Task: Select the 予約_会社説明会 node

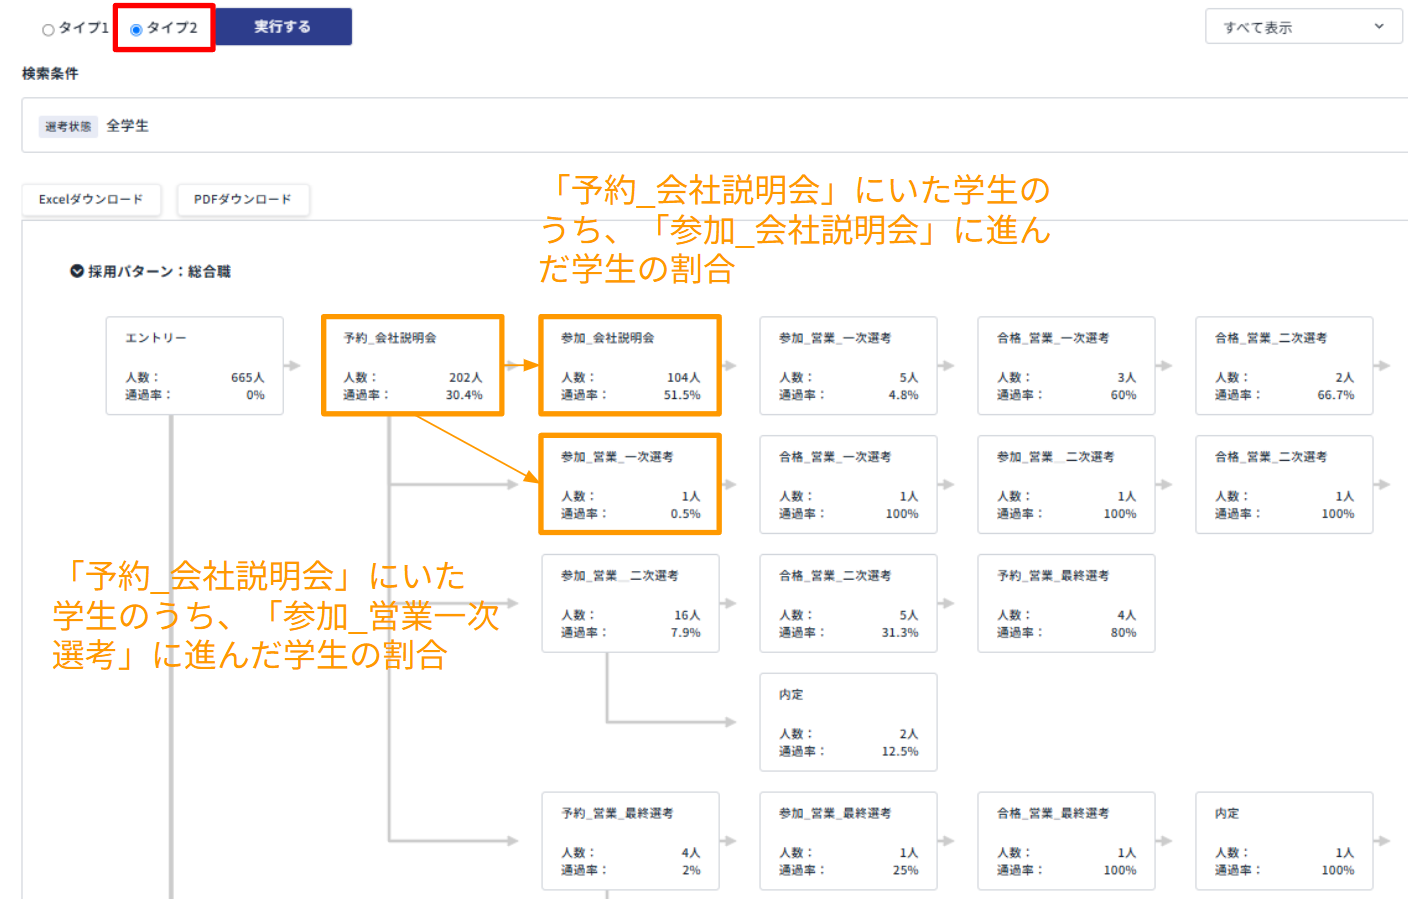Action: (x=412, y=365)
